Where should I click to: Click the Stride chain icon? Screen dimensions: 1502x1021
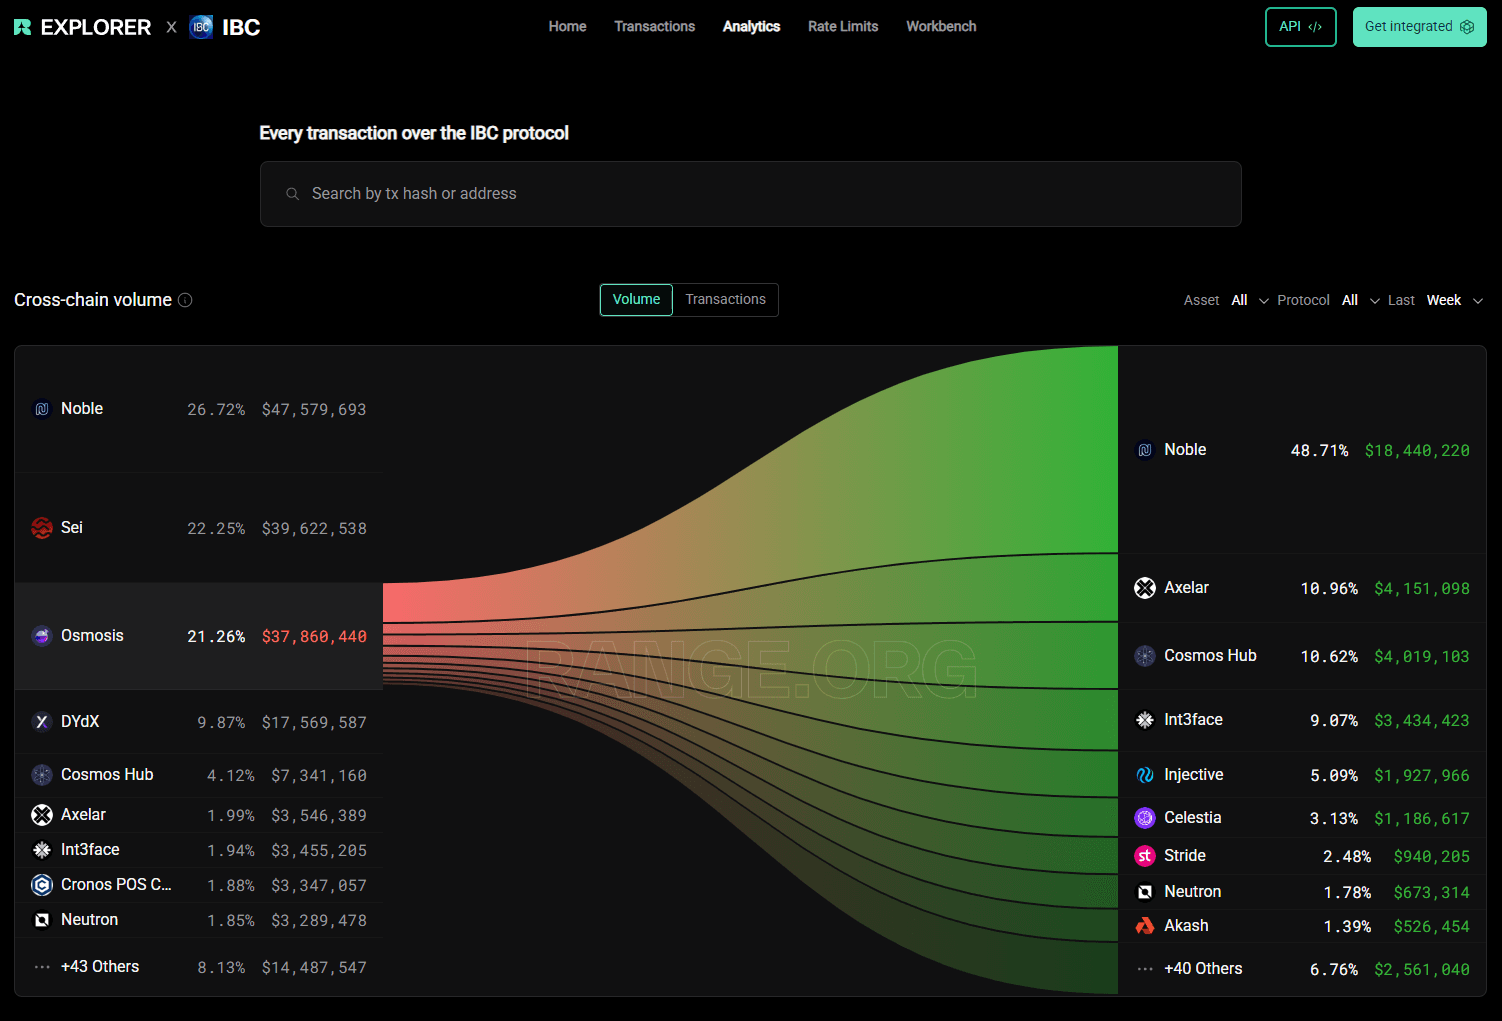click(1145, 856)
